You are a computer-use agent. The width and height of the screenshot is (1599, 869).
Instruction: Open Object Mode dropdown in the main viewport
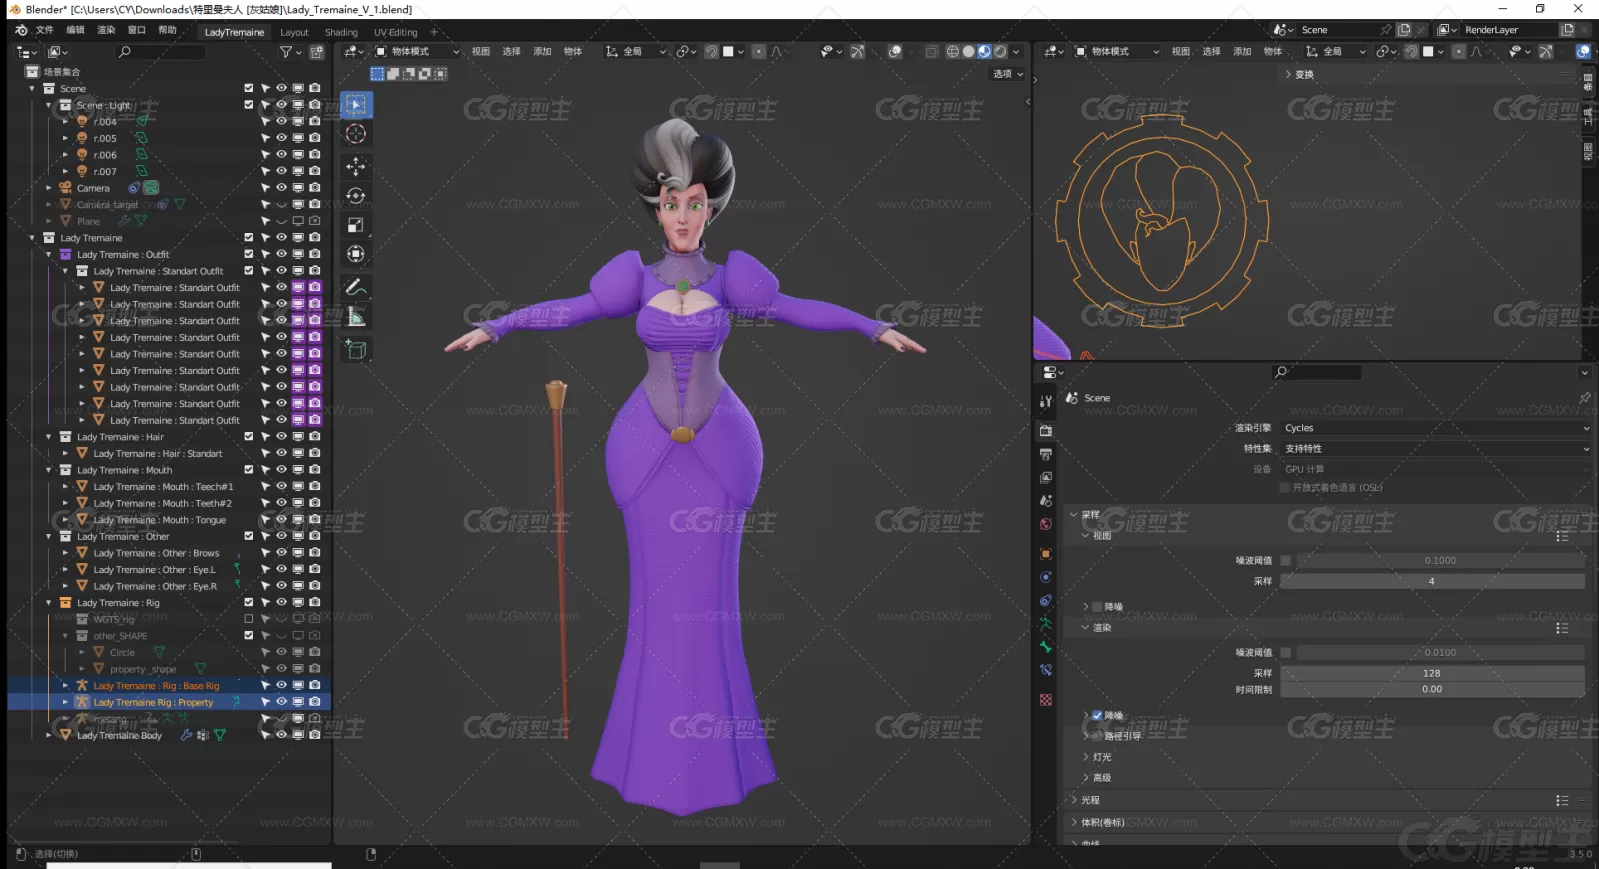pos(417,52)
